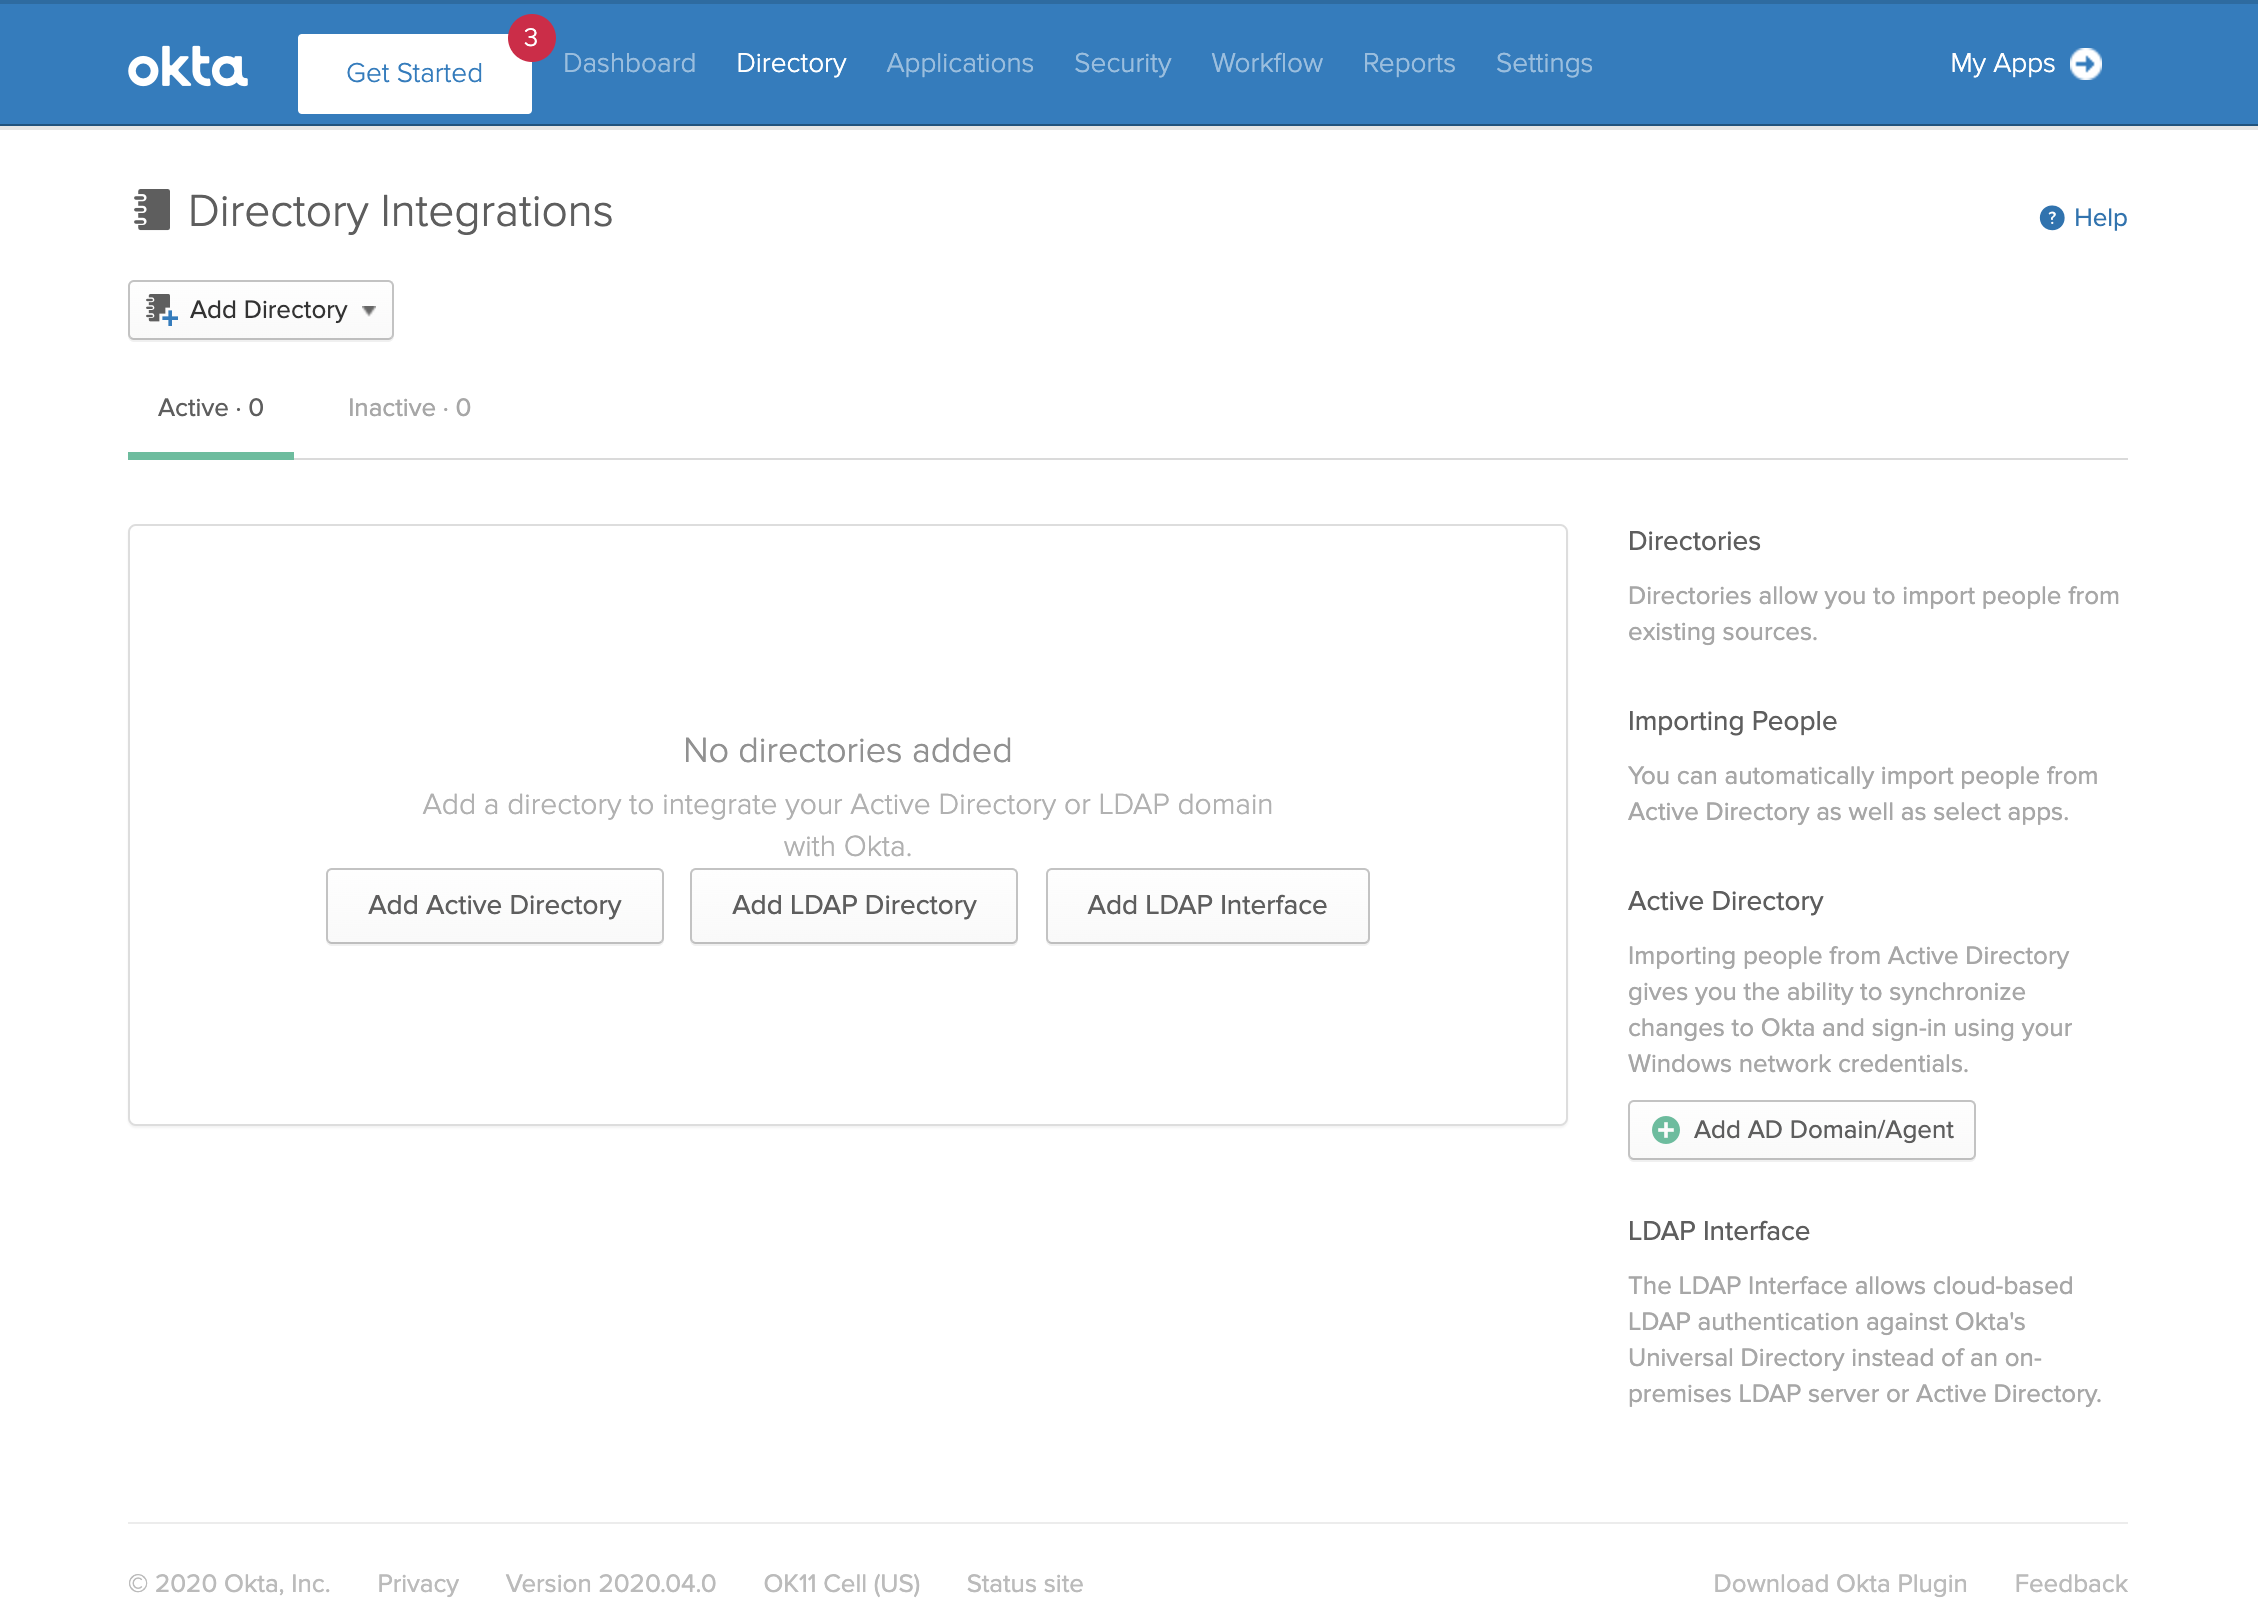2258x1624 pixels.
Task: Click the green plus icon on Add AD Domain/Agent
Action: [1666, 1130]
